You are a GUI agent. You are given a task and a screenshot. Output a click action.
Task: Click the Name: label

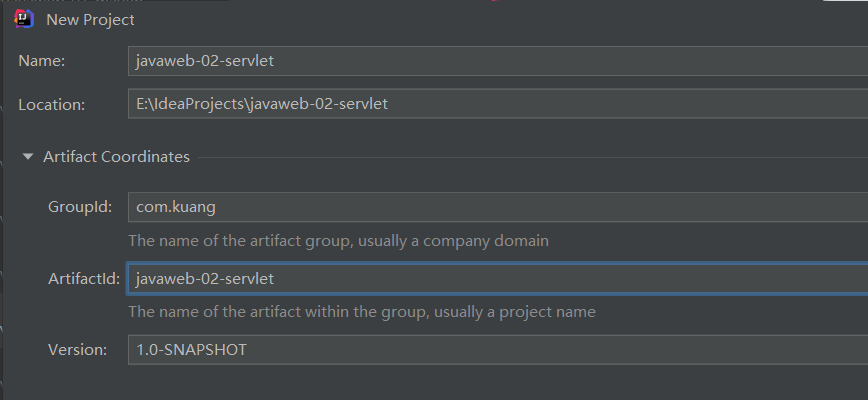[x=42, y=61]
